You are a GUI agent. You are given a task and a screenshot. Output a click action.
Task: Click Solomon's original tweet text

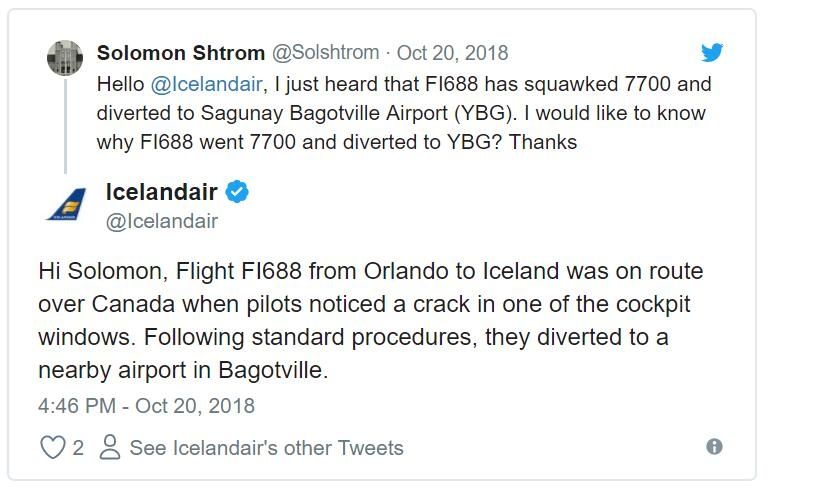(404, 113)
